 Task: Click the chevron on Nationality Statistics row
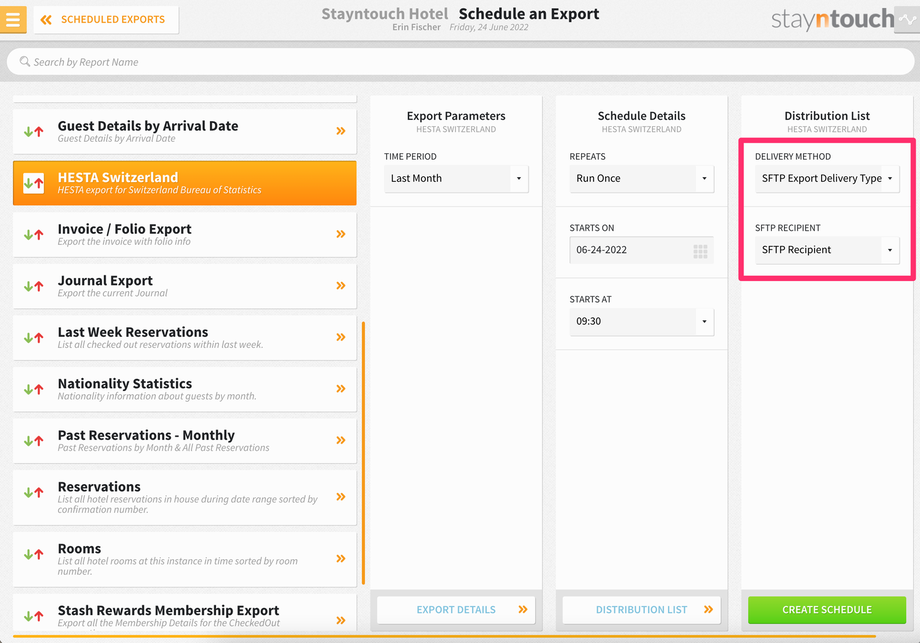tap(341, 389)
